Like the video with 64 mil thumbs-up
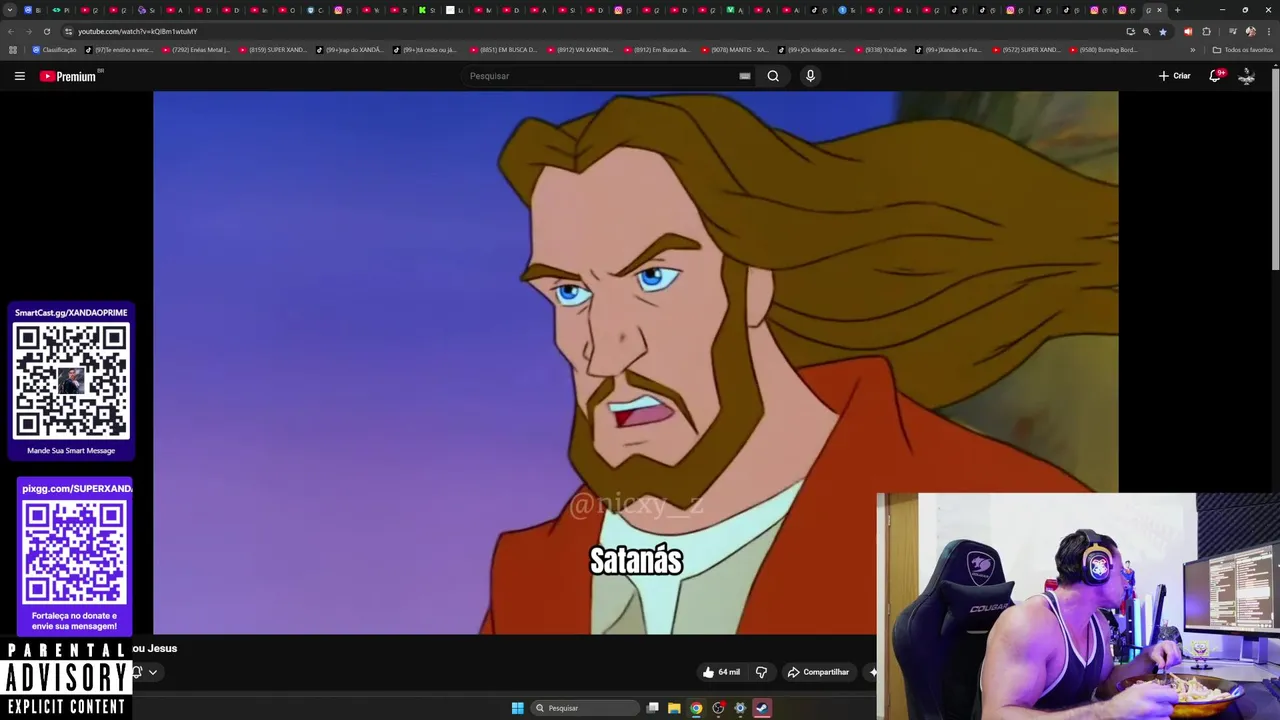1280x720 pixels. point(721,672)
